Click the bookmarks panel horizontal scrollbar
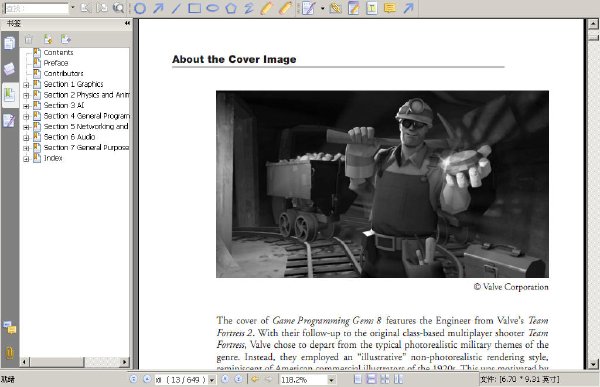Viewport: 600px width, 387px height. coord(75,362)
